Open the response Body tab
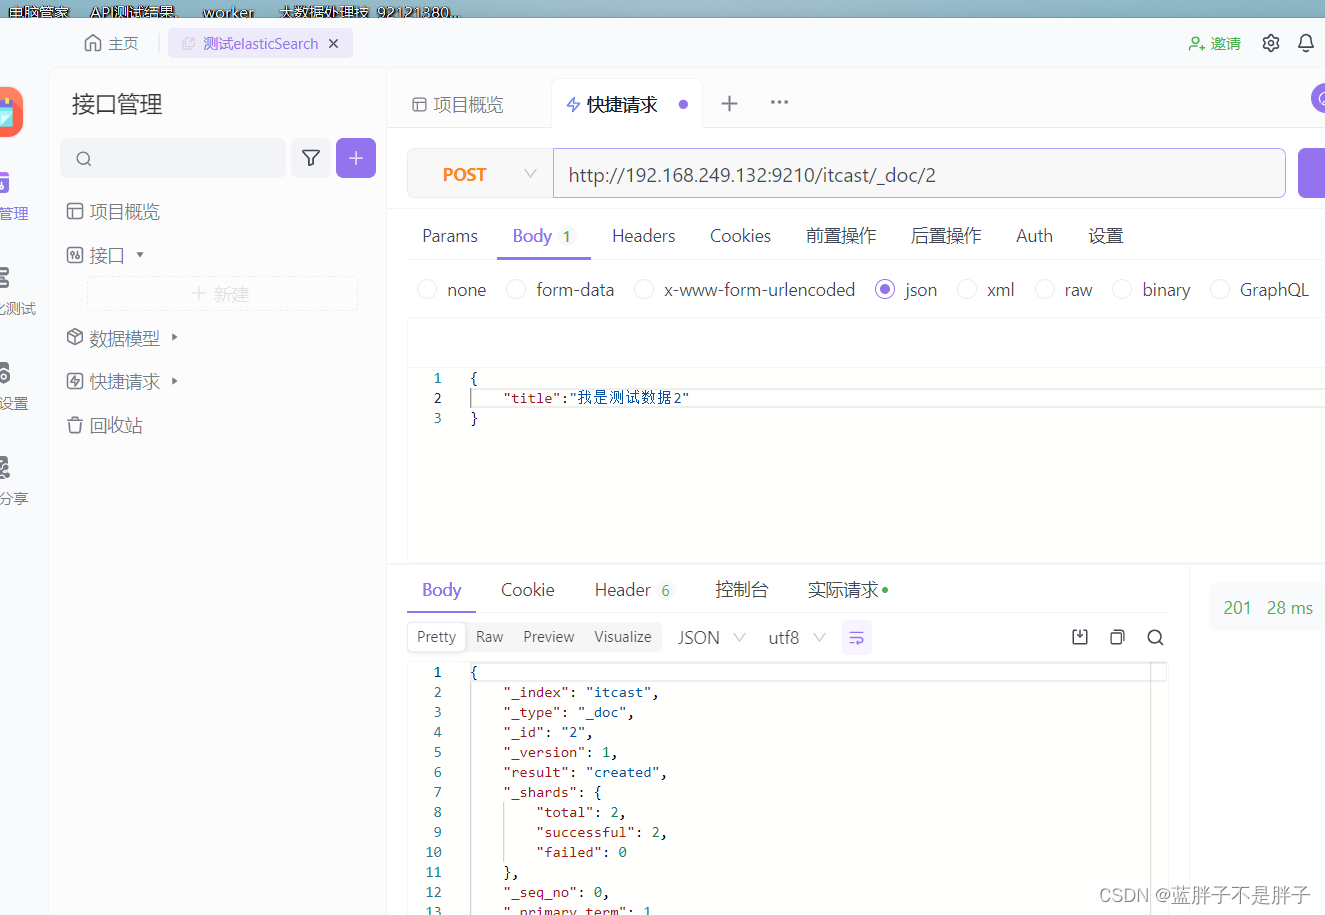This screenshot has height=915, width=1325. tap(441, 590)
